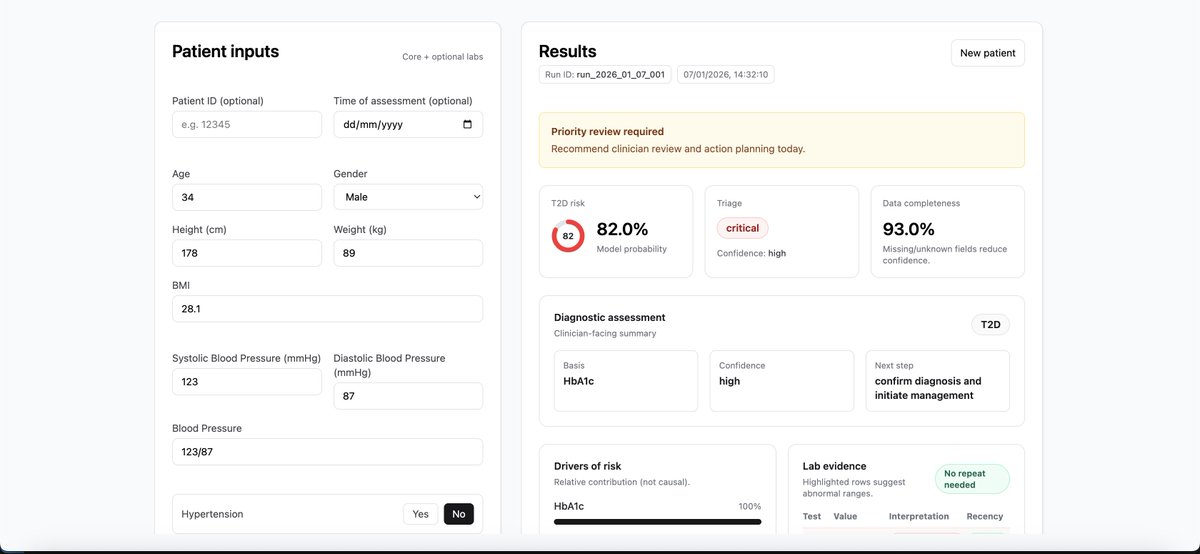Click the 82.0% model probability value
This screenshot has height=554, width=1200.
[622, 229]
